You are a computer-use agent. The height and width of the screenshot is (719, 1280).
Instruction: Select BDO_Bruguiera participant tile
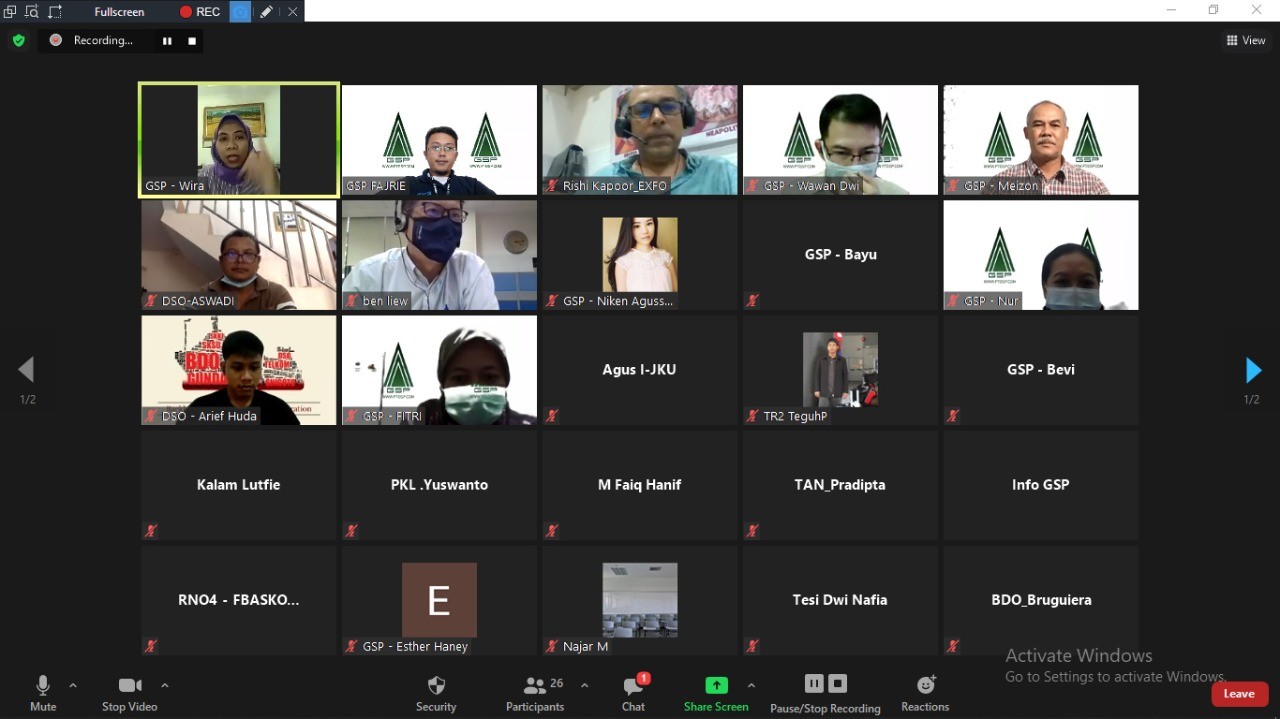[1041, 600]
